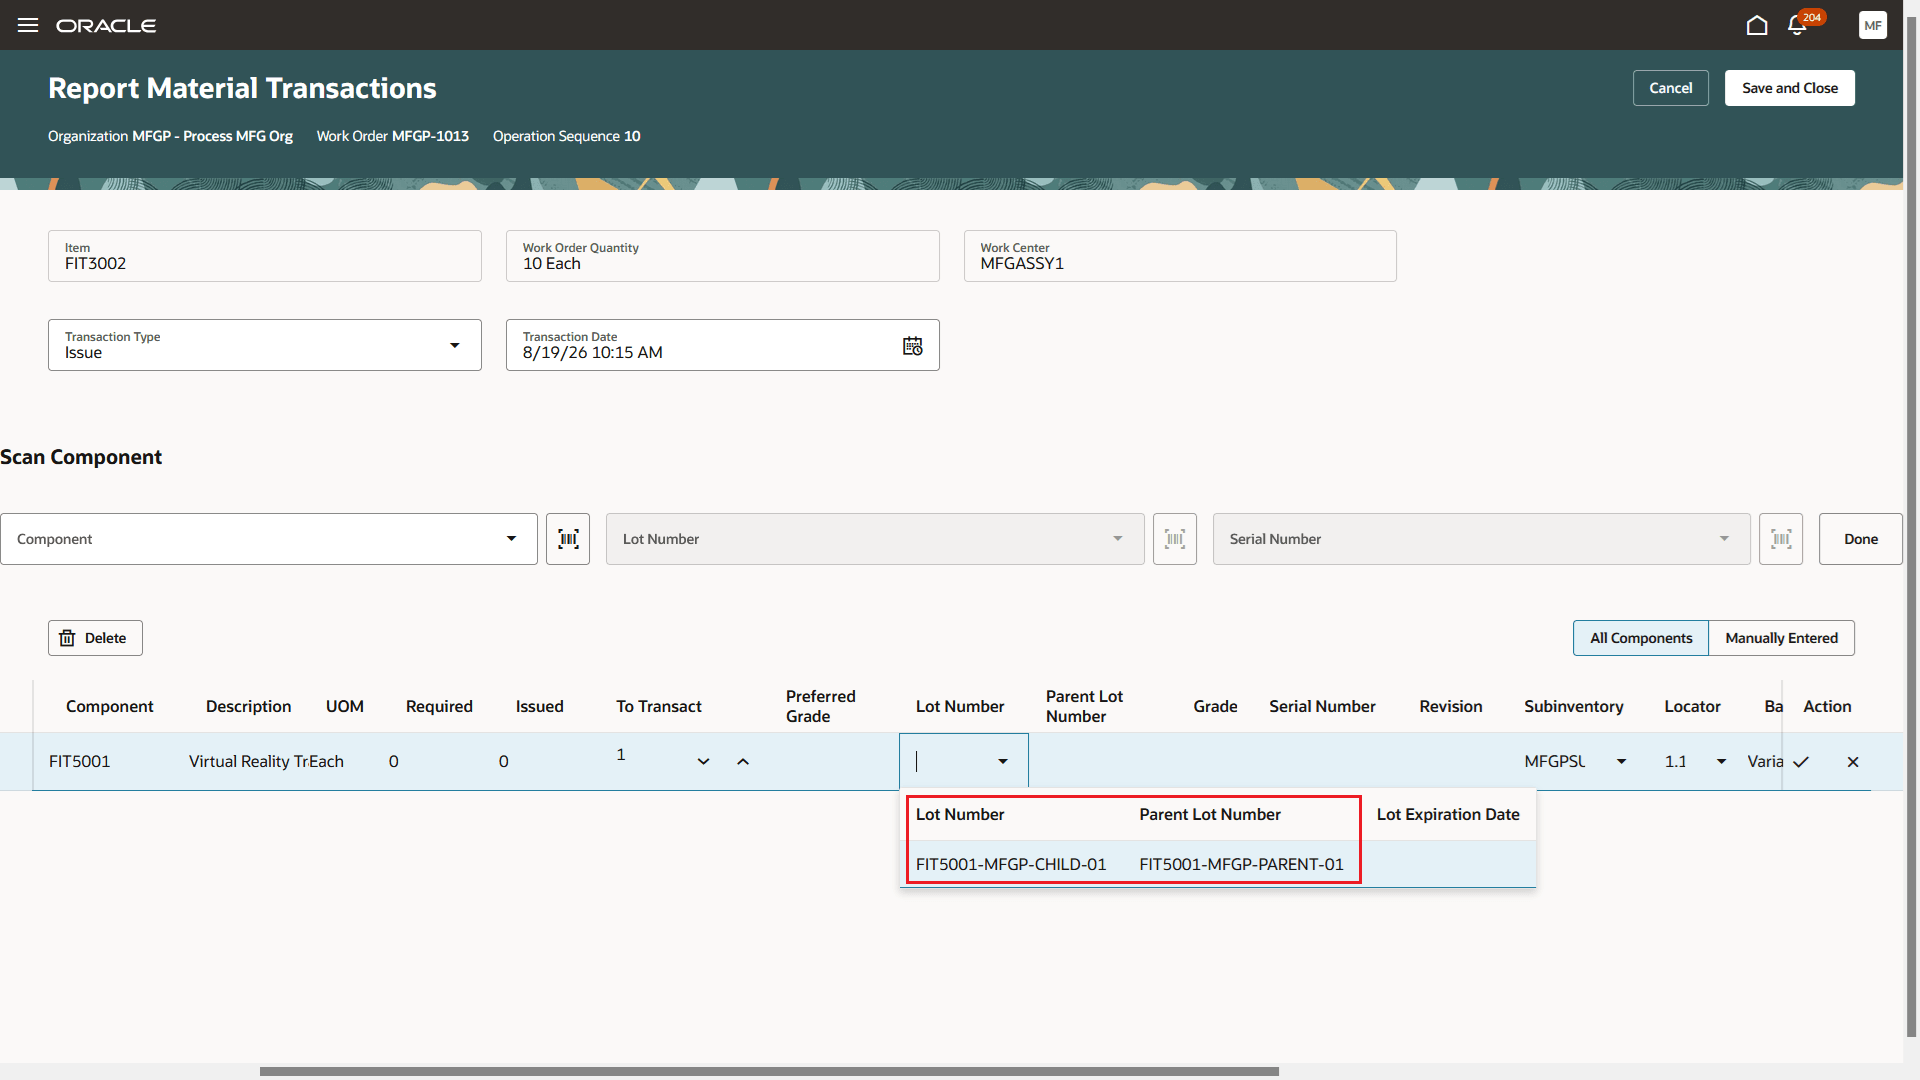Click the Grade column header
Image resolution: width=1920 pixels, height=1080 pixels.
(1215, 707)
